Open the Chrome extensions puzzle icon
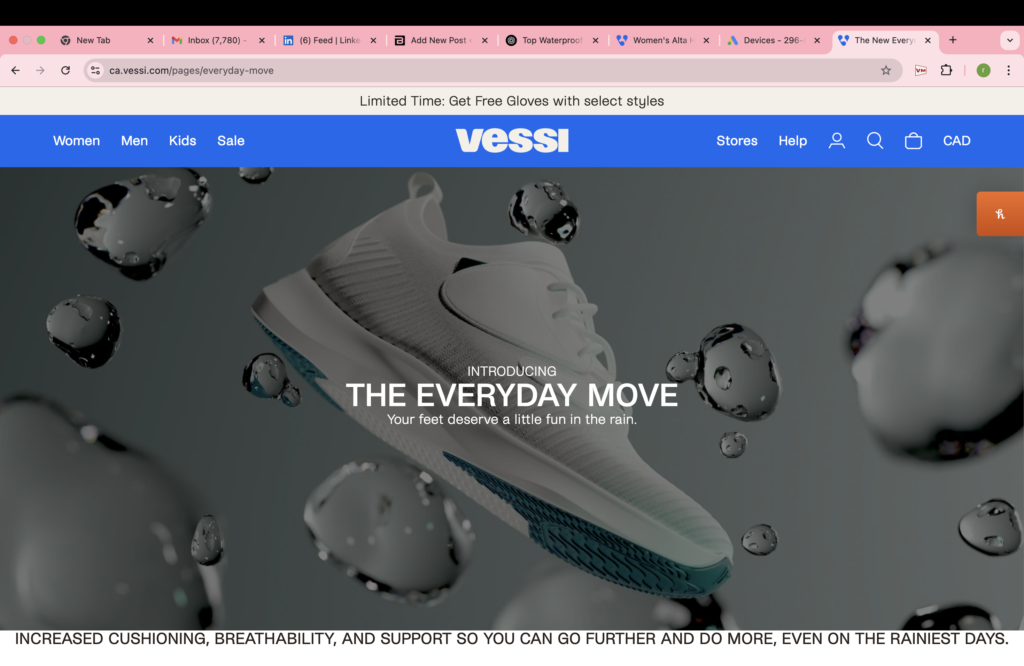 tap(946, 71)
